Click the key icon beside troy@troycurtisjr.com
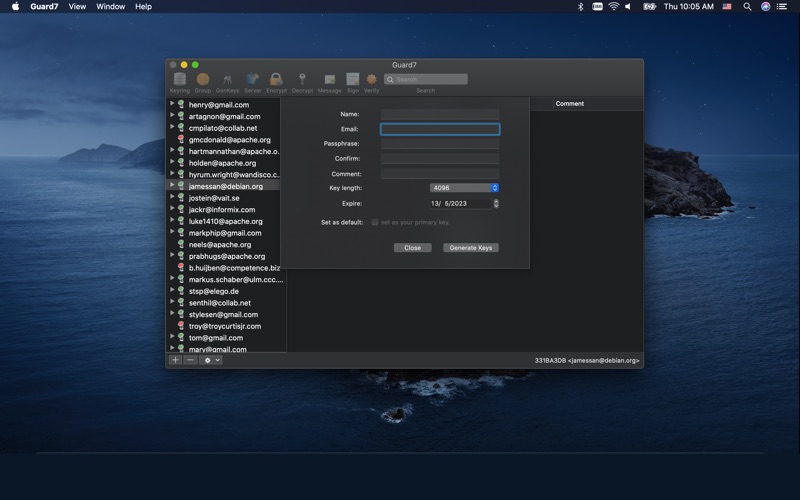The width and height of the screenshot is (800, 500). (x=181, y=326)
